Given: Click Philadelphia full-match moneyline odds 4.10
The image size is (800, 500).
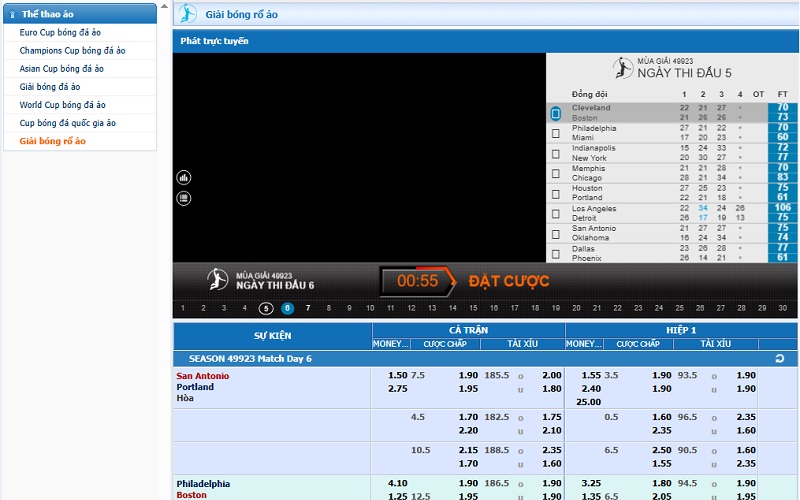Looking at the screenshot, I should (397, 483).
